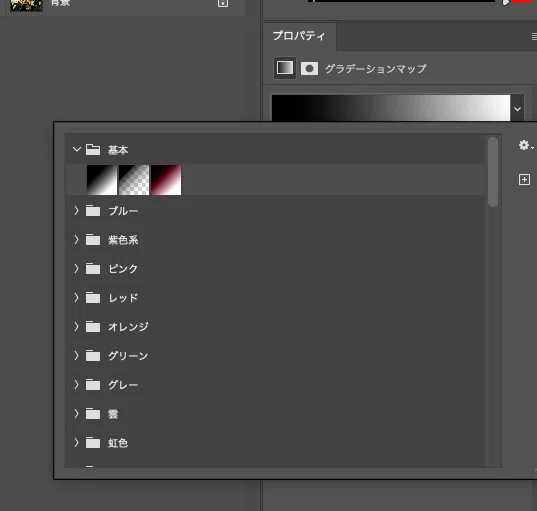Click the ブルー group label

tap(123, 211)
